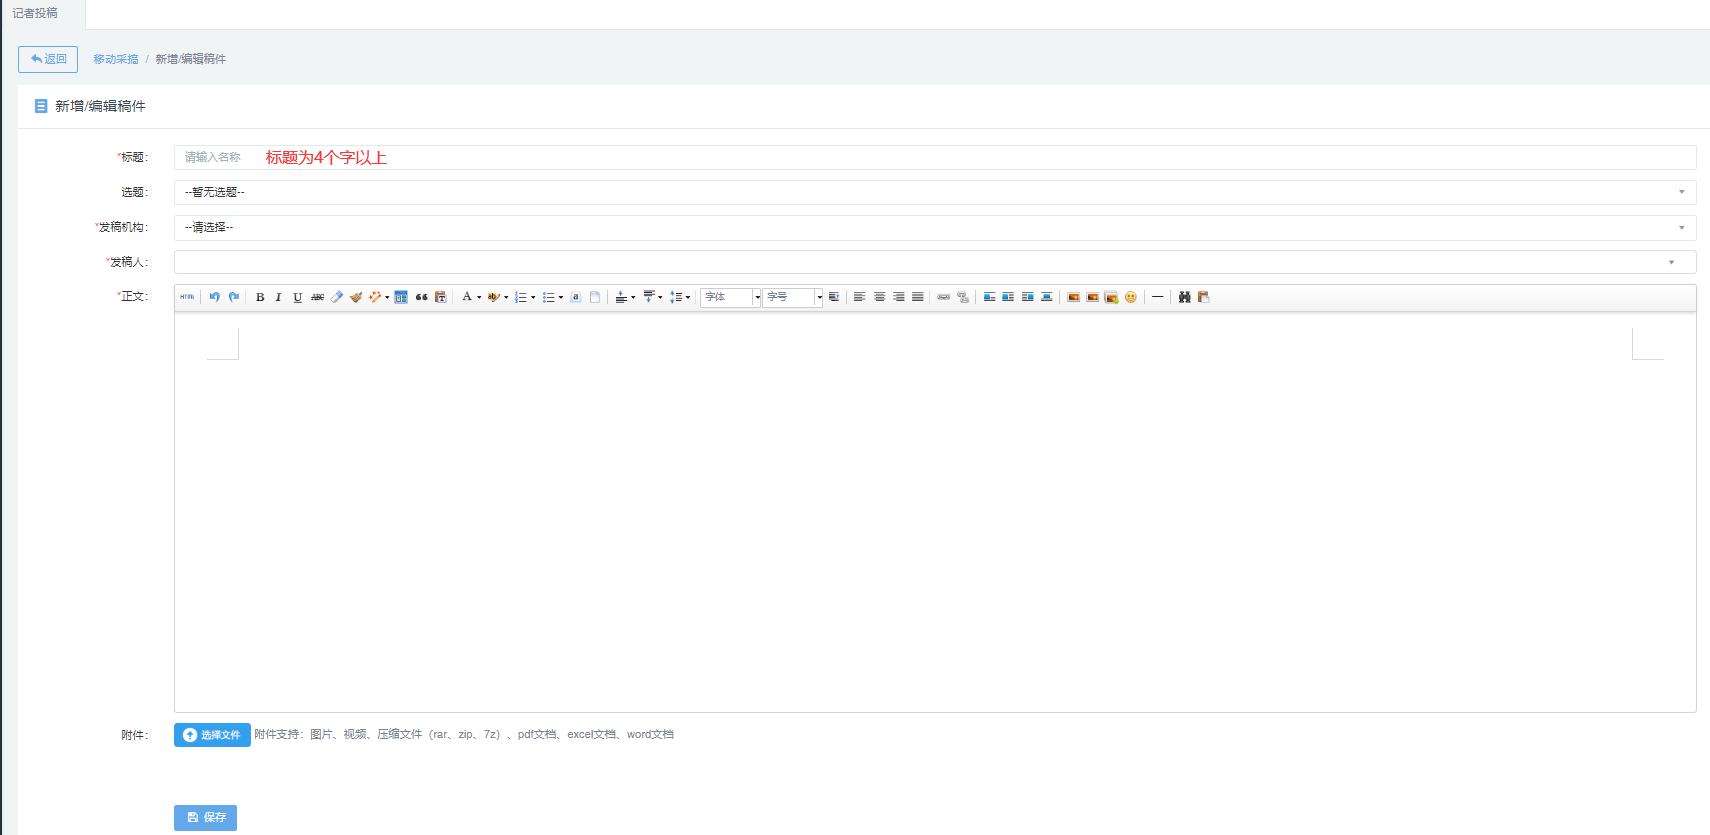Switch to the 记者投稿 tab
The width and height of the screenshot is (1710, 835).
(x=35, y=13)
